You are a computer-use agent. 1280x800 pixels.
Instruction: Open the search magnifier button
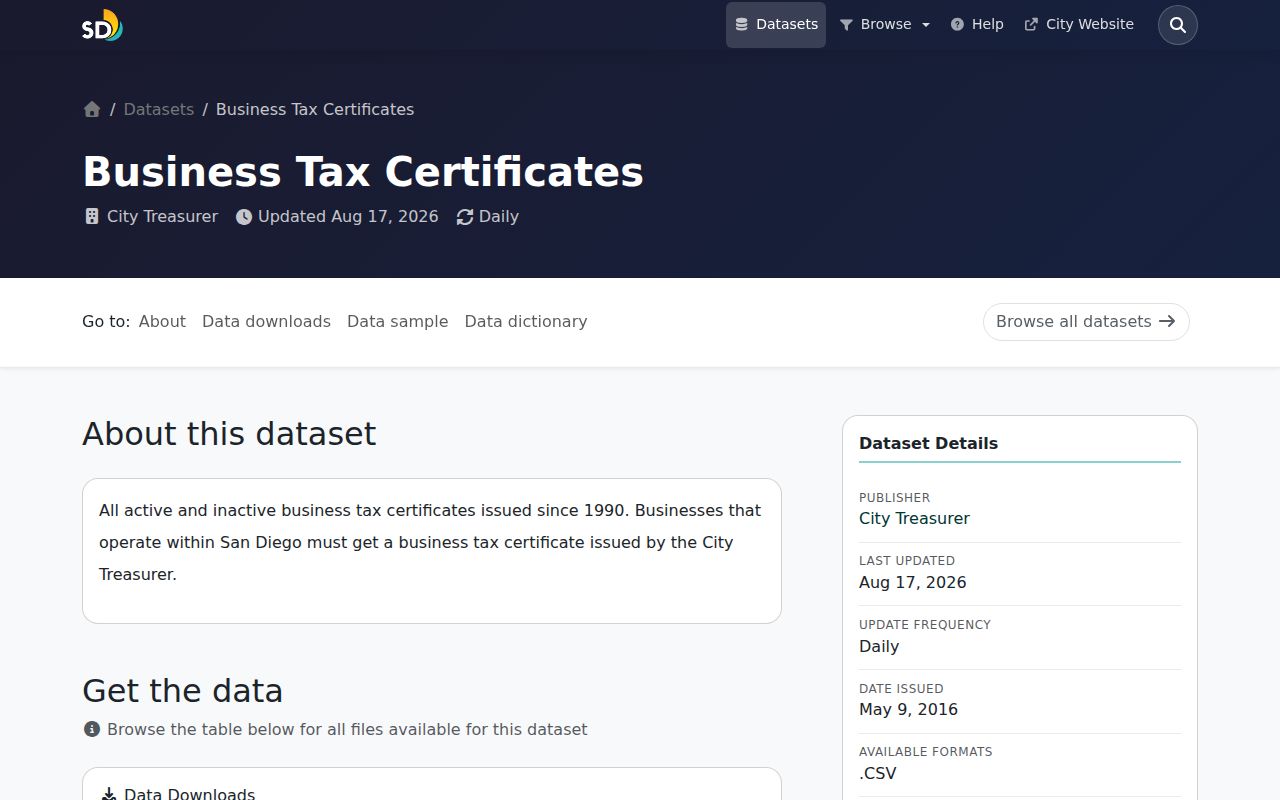[x=1177, y=25]
